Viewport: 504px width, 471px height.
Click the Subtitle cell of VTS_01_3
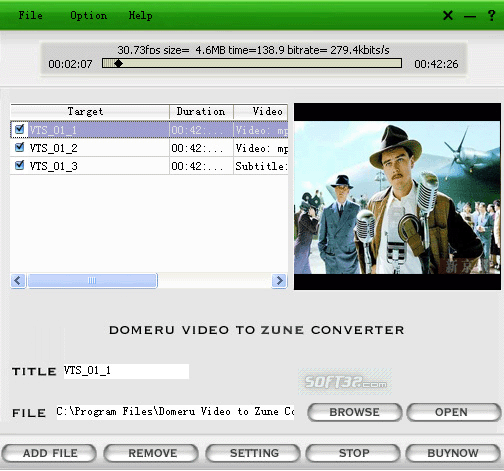pos(261,166)
